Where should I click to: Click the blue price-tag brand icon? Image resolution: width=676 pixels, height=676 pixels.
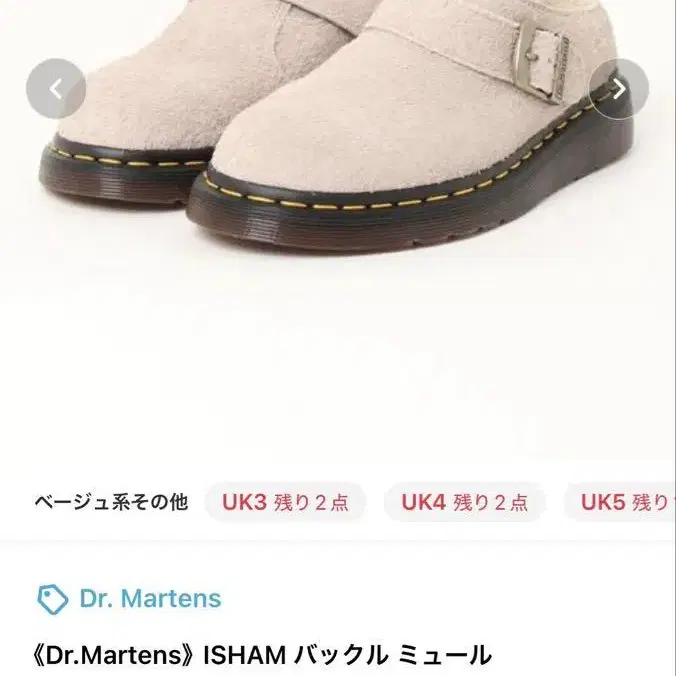(52, 599)
